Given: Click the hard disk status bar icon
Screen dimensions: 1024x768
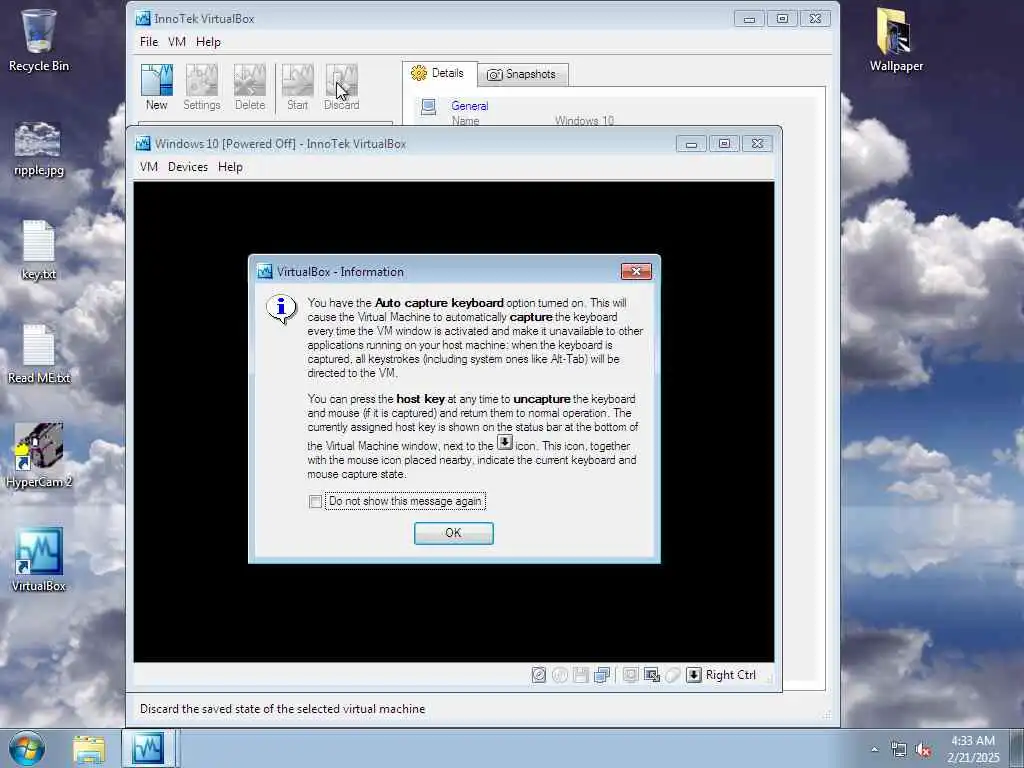Looking at the screenshot, I should [x=539, y=675].
